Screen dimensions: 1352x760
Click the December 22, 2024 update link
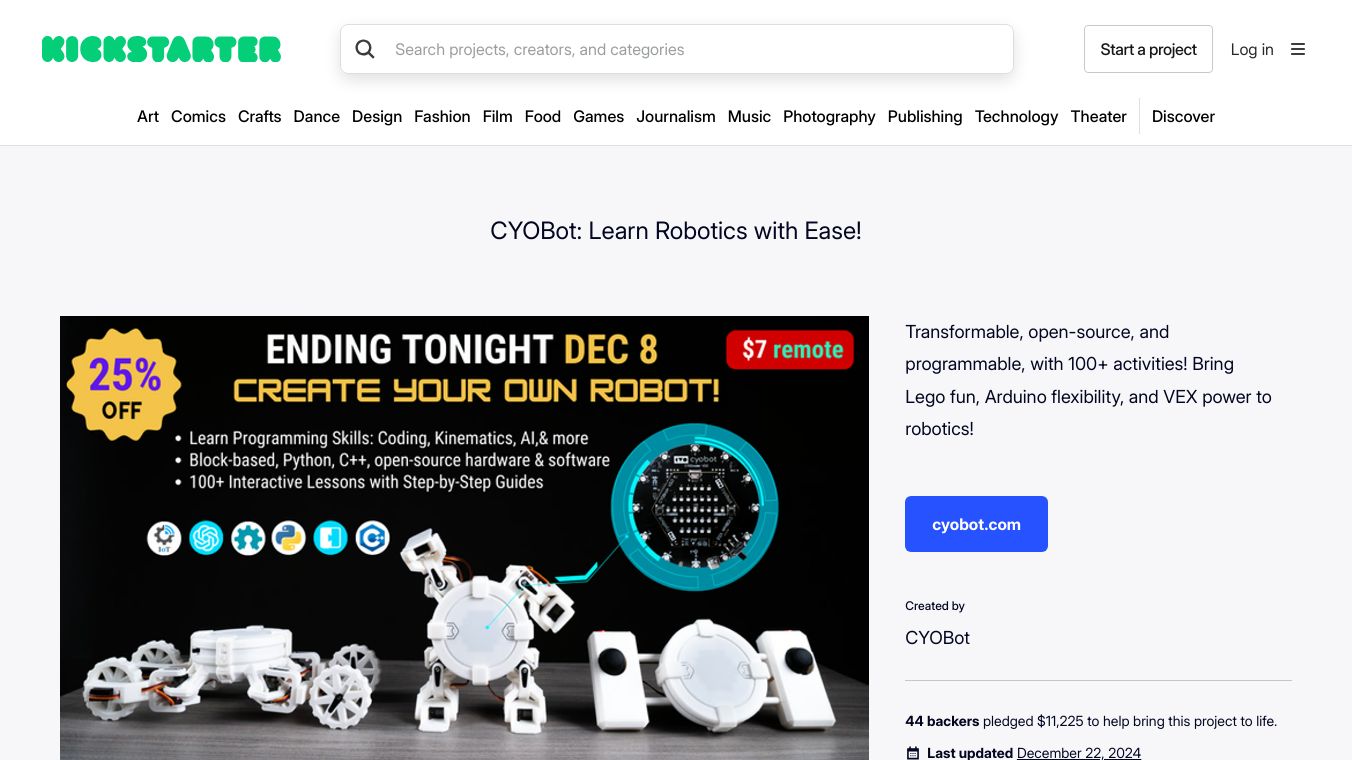point(1079,753)
